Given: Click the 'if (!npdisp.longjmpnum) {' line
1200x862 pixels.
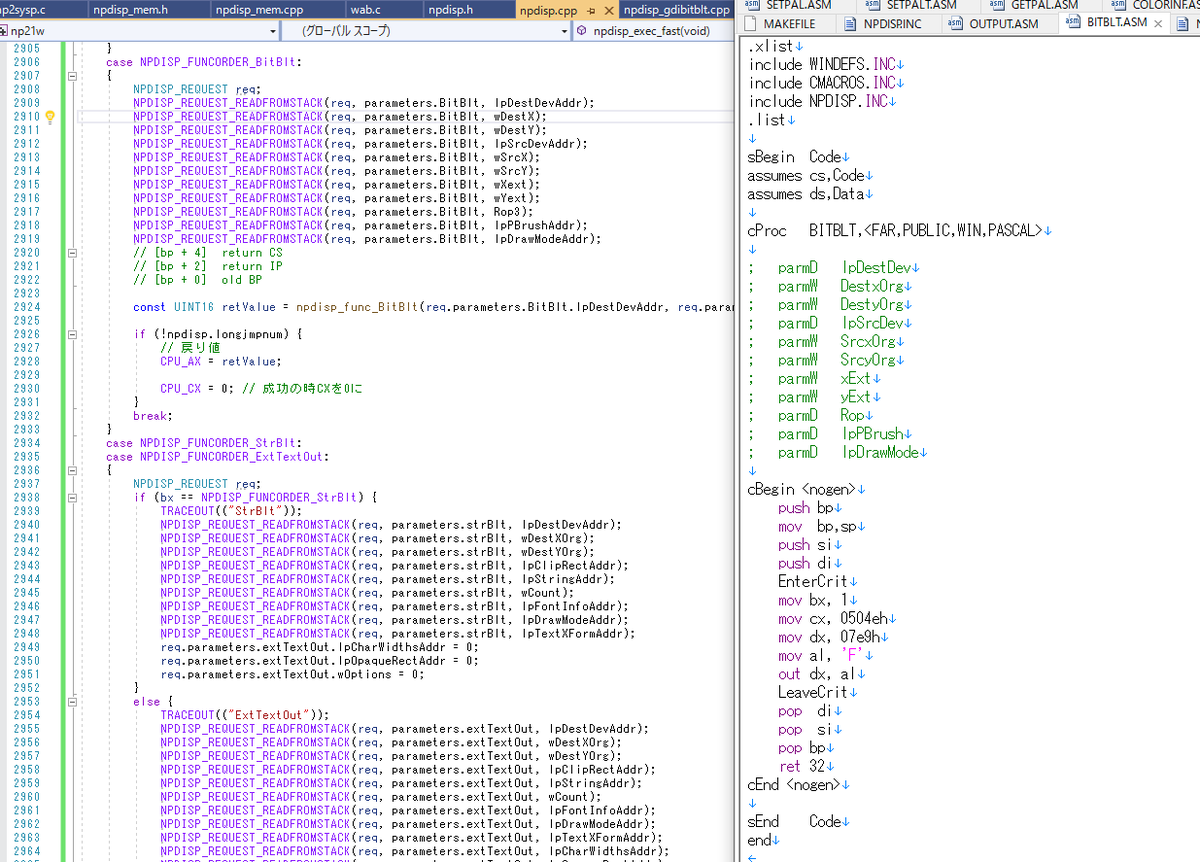Looking at the screenshot, I should pos(218,334).
